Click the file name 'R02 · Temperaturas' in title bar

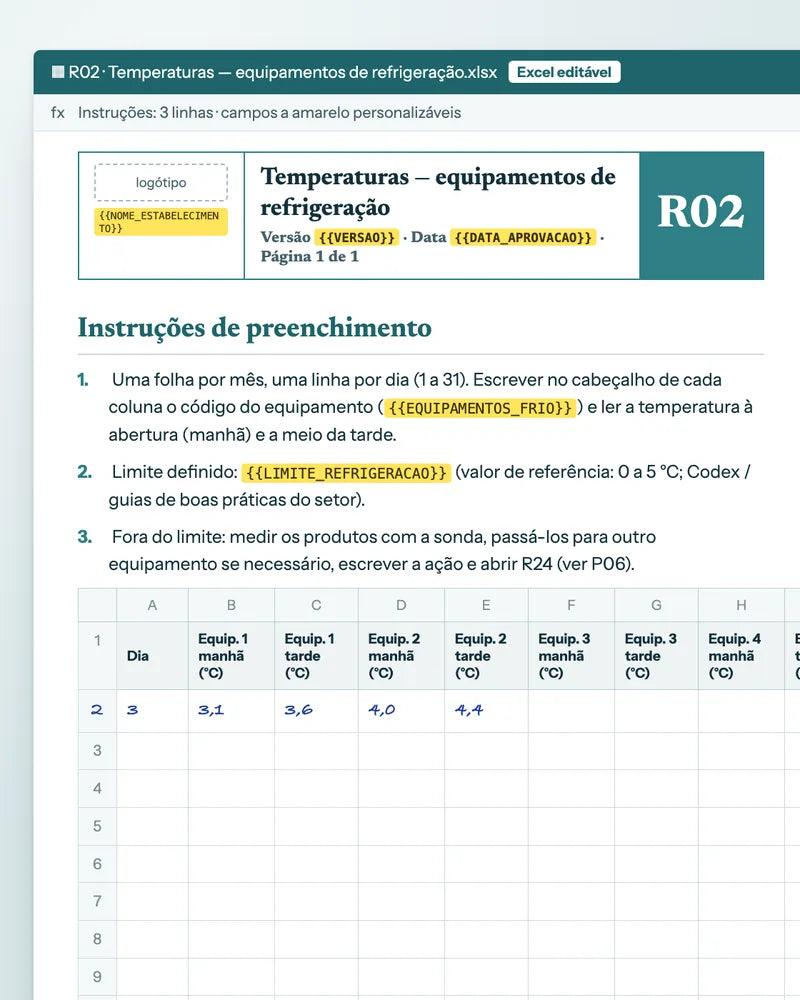coord(142,72)
